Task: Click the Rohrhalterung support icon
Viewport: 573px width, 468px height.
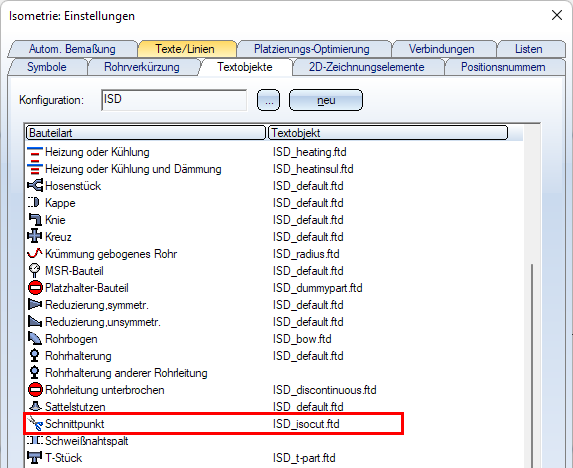Action: [34, 356]
